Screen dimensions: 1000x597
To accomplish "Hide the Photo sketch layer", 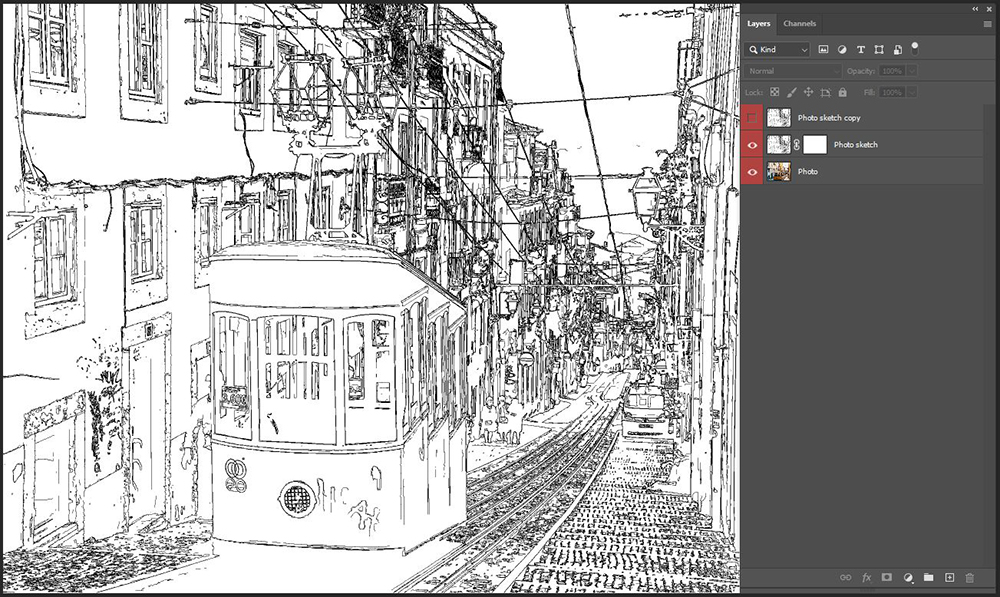I will pos(752,145).
